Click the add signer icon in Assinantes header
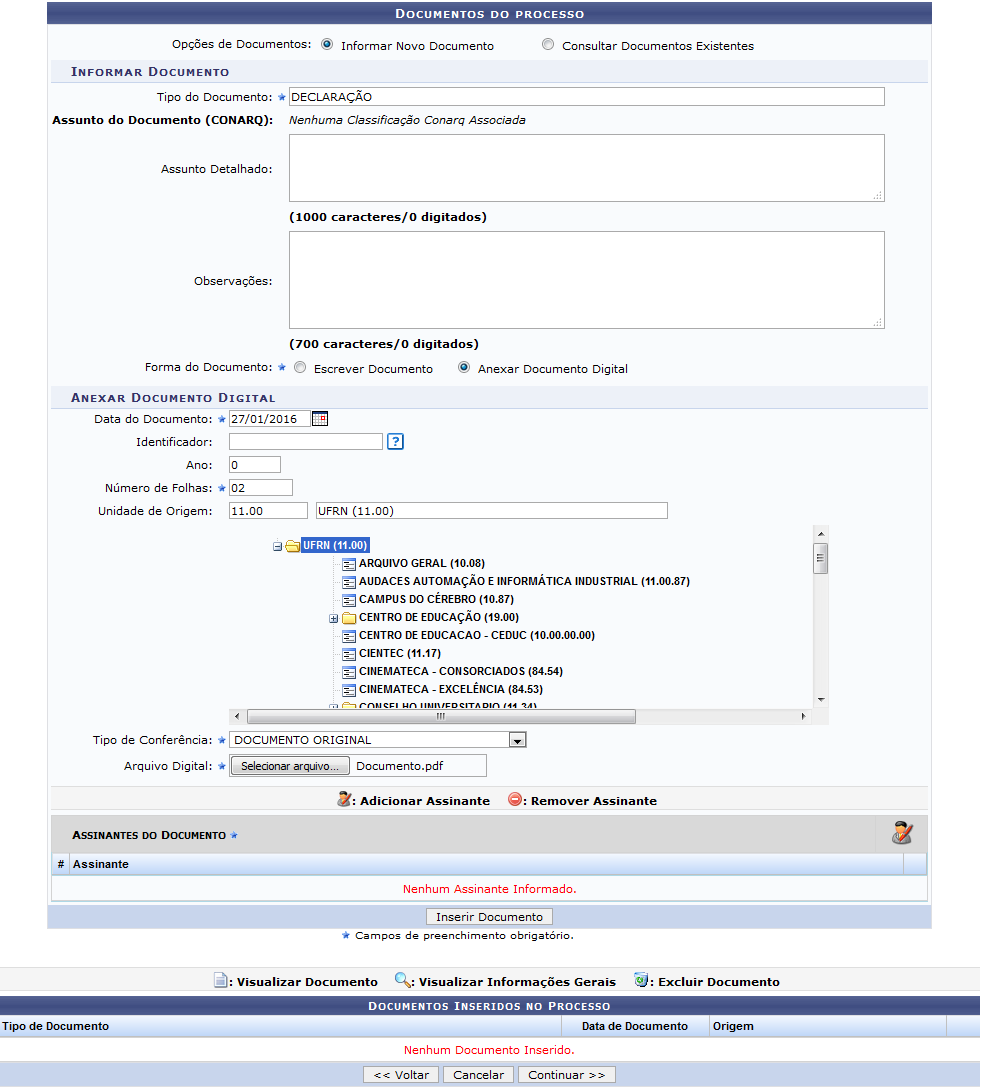 [x=902, y=833]
